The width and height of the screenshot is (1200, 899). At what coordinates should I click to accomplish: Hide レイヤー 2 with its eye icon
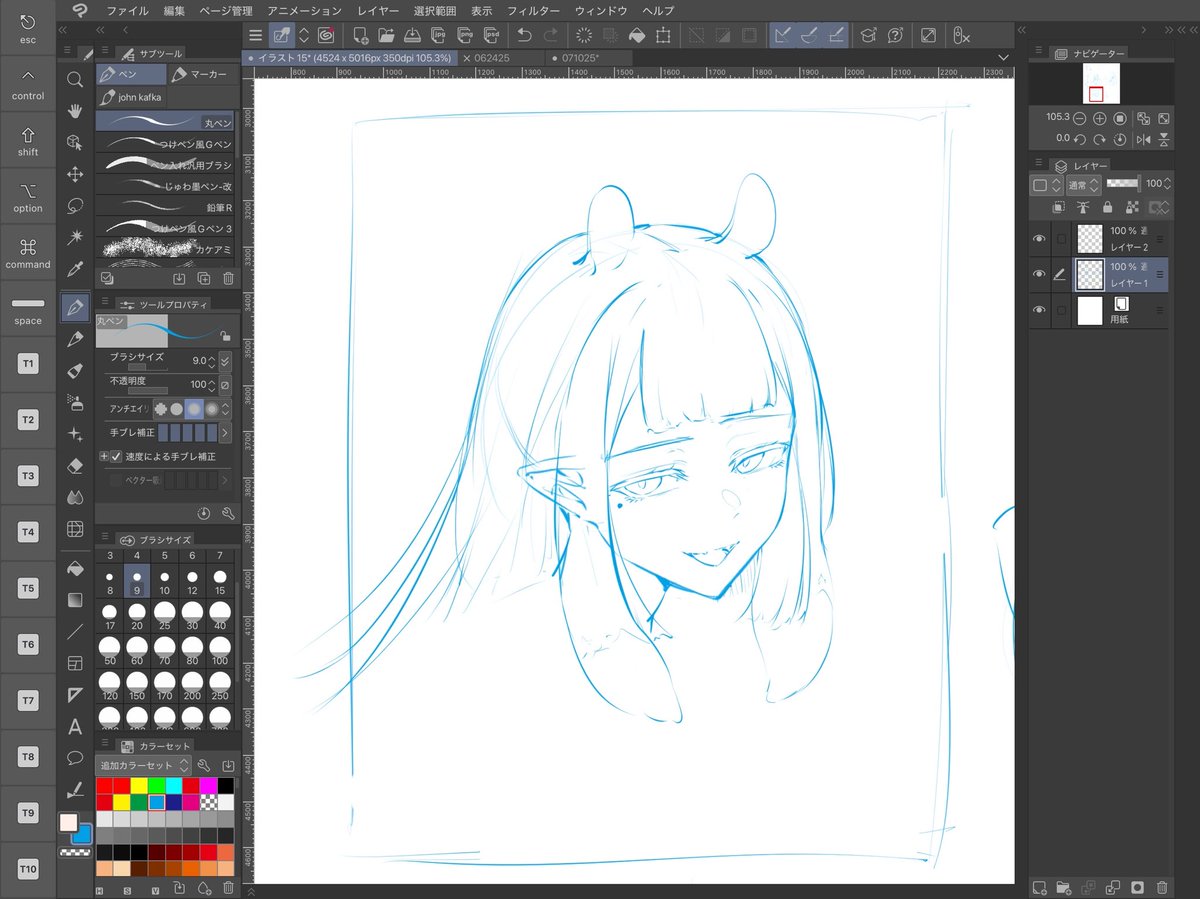1039,239
